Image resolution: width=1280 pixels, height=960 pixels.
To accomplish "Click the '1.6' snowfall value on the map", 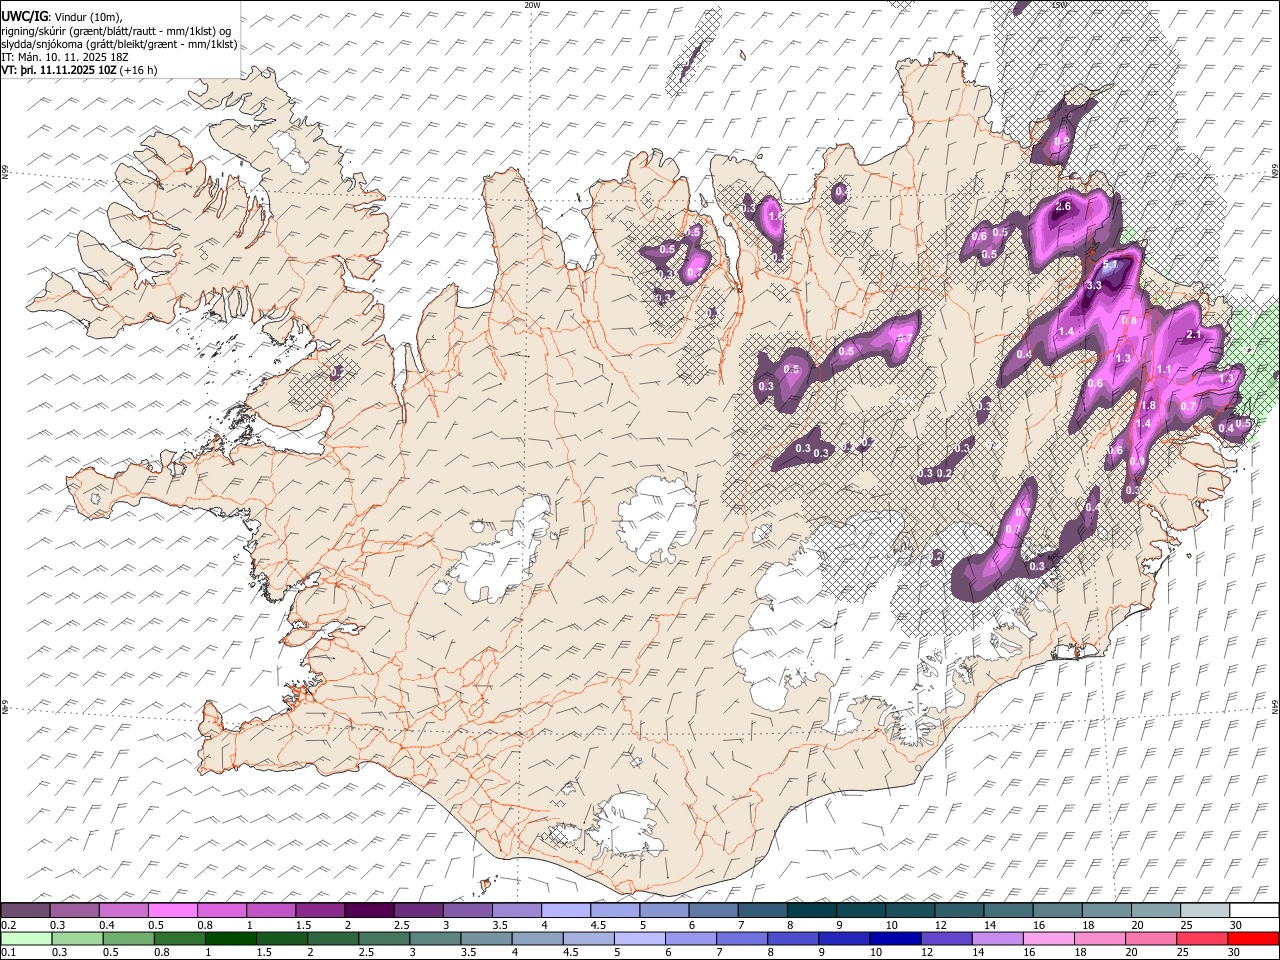I will pyautogui.click(x=775, y=216).
